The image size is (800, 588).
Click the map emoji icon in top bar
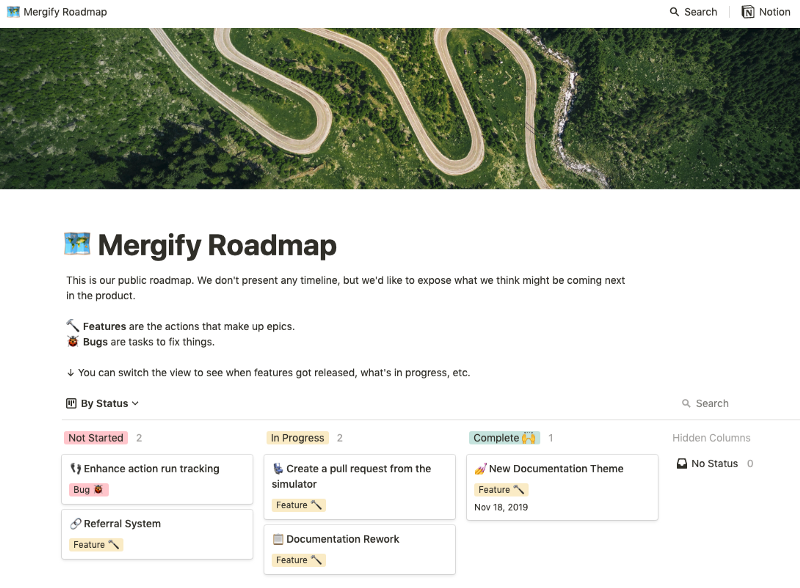click(x=13, y=12)
